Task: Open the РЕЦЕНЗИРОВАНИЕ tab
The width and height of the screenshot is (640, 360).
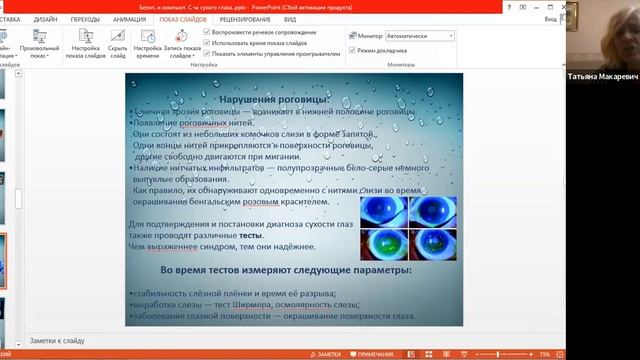Action: 245,19
